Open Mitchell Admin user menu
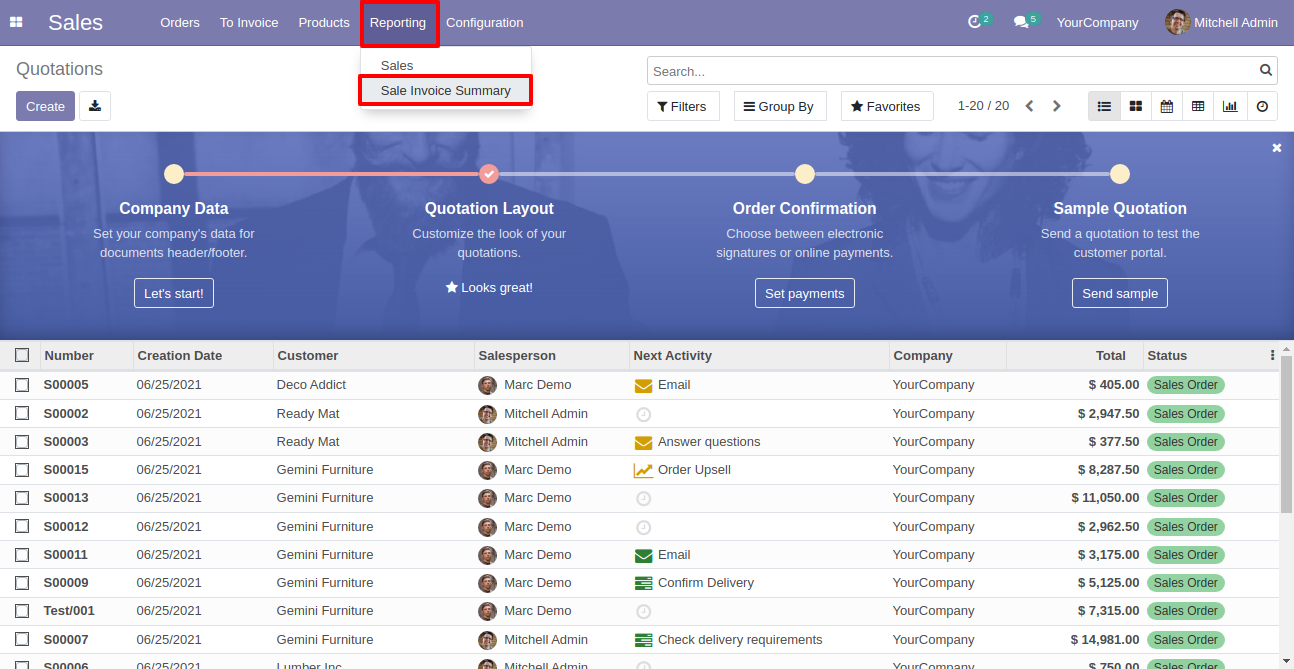Viewport: 1294px width, 669px height. [1222, 22]
